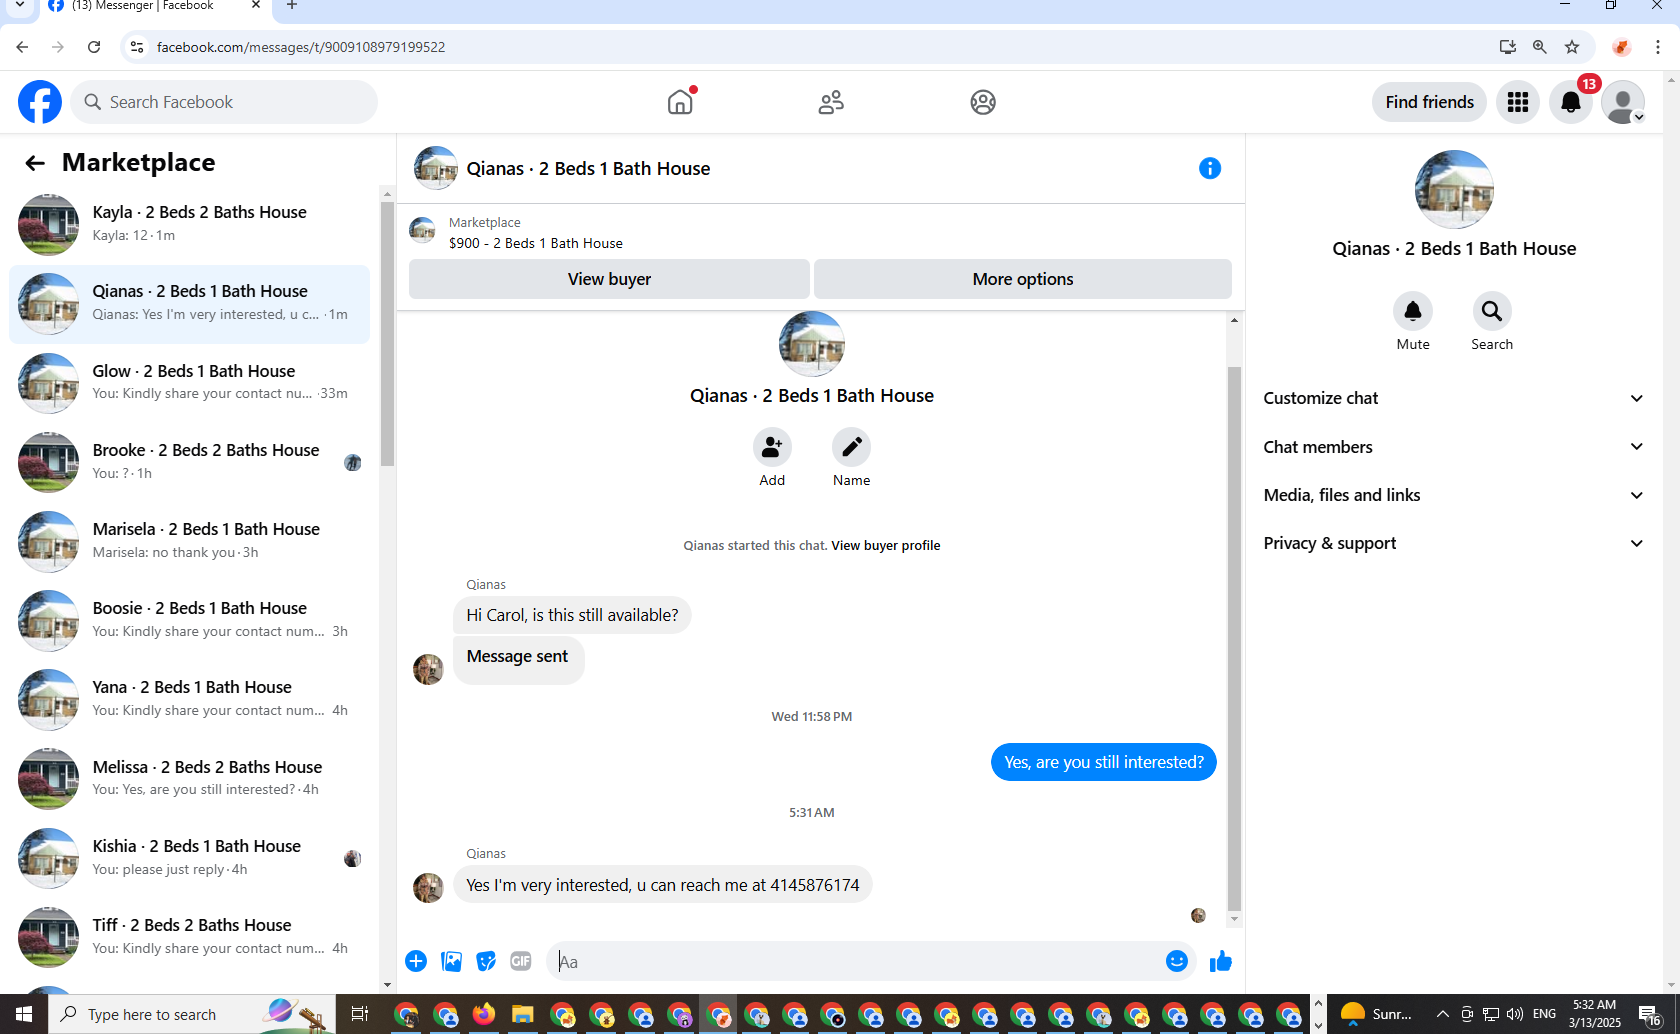1680x1034 pixels.
Task: Open the Groups icon in top navigation
Action: click(983, 102)
